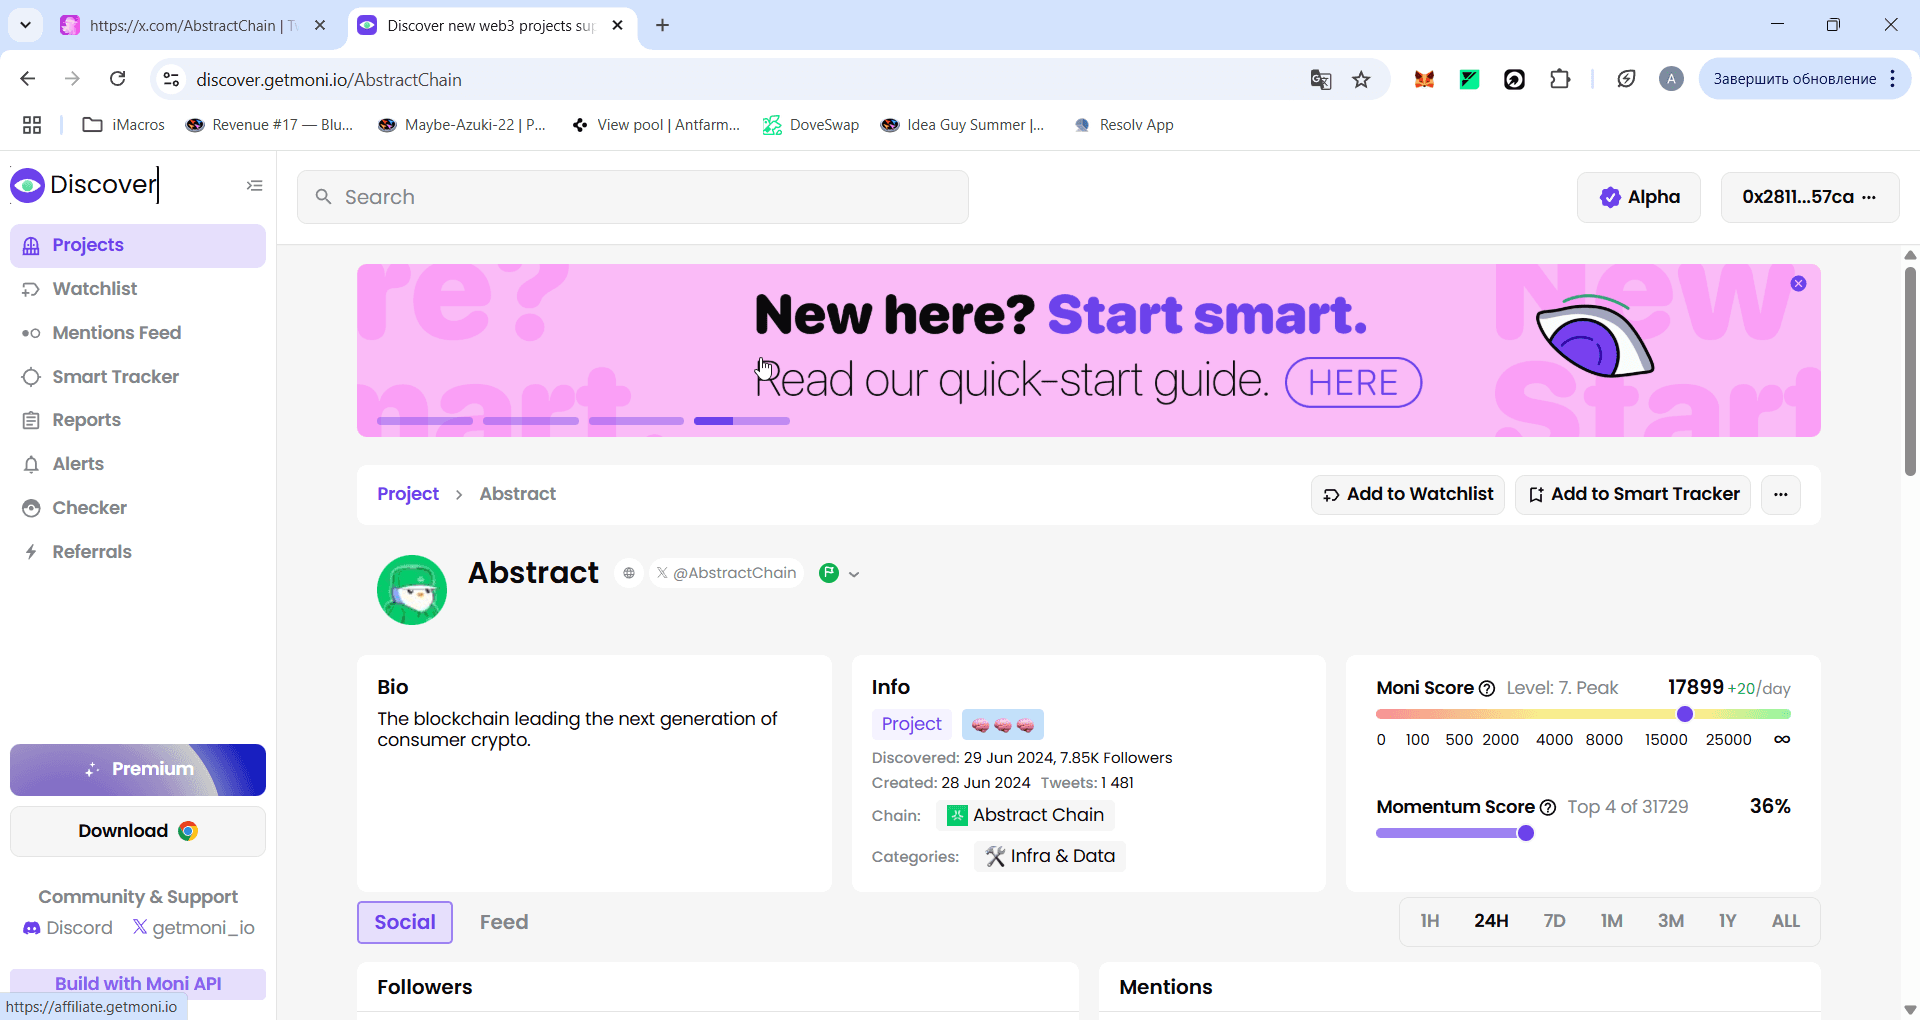Viewport: 1920px width, 1020px height.
Task: Click the Infra & Data category
Action: [x=1050, y=857]
